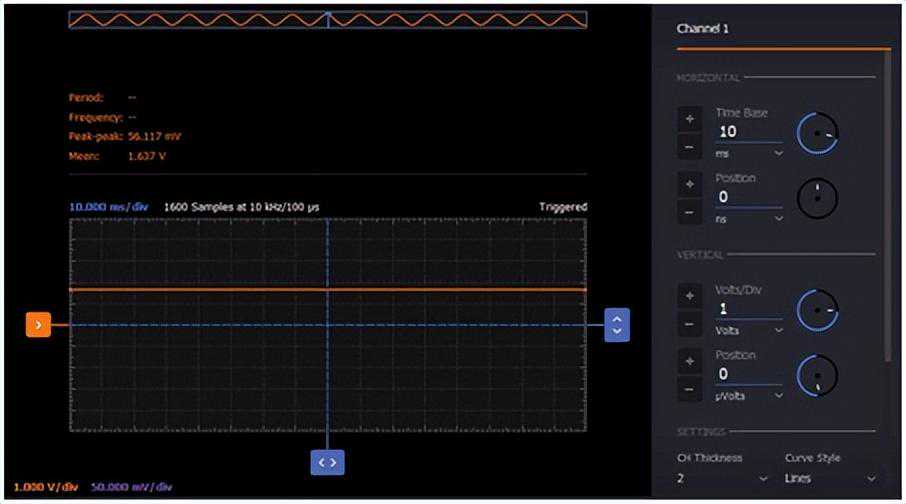The image size is (906, 504).
Task: Open the Time Base unit dropdown
Action: (x=749, y=153)
